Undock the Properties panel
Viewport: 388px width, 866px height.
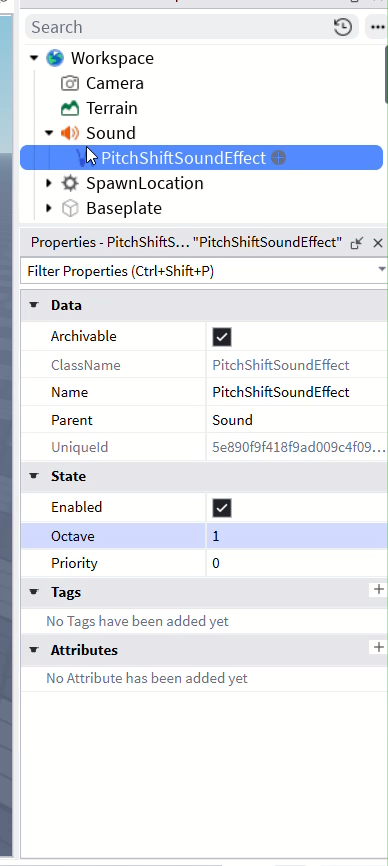(357, 242)
